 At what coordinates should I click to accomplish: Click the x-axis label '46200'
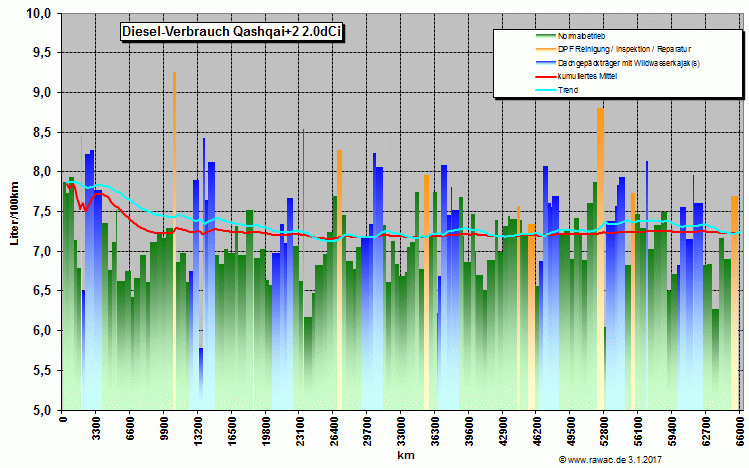[x=537, y=431]
